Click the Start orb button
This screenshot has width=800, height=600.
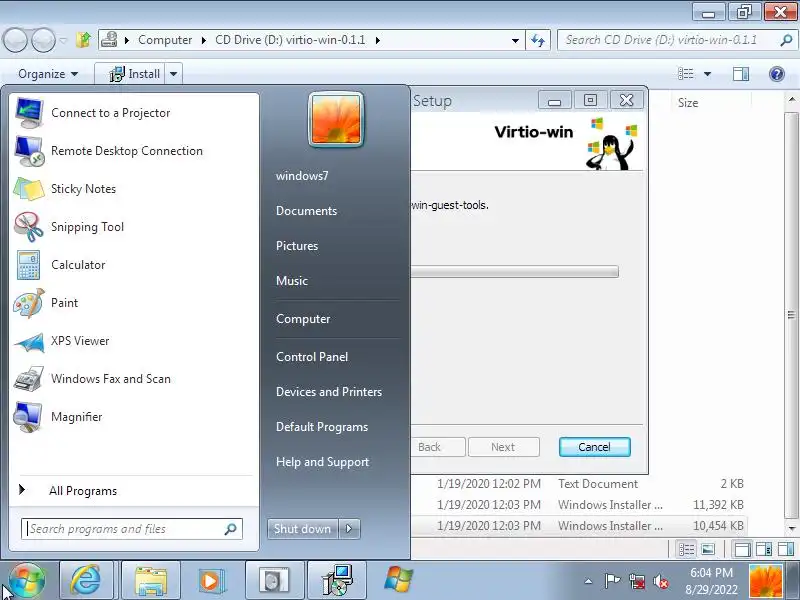coord(27,580)
